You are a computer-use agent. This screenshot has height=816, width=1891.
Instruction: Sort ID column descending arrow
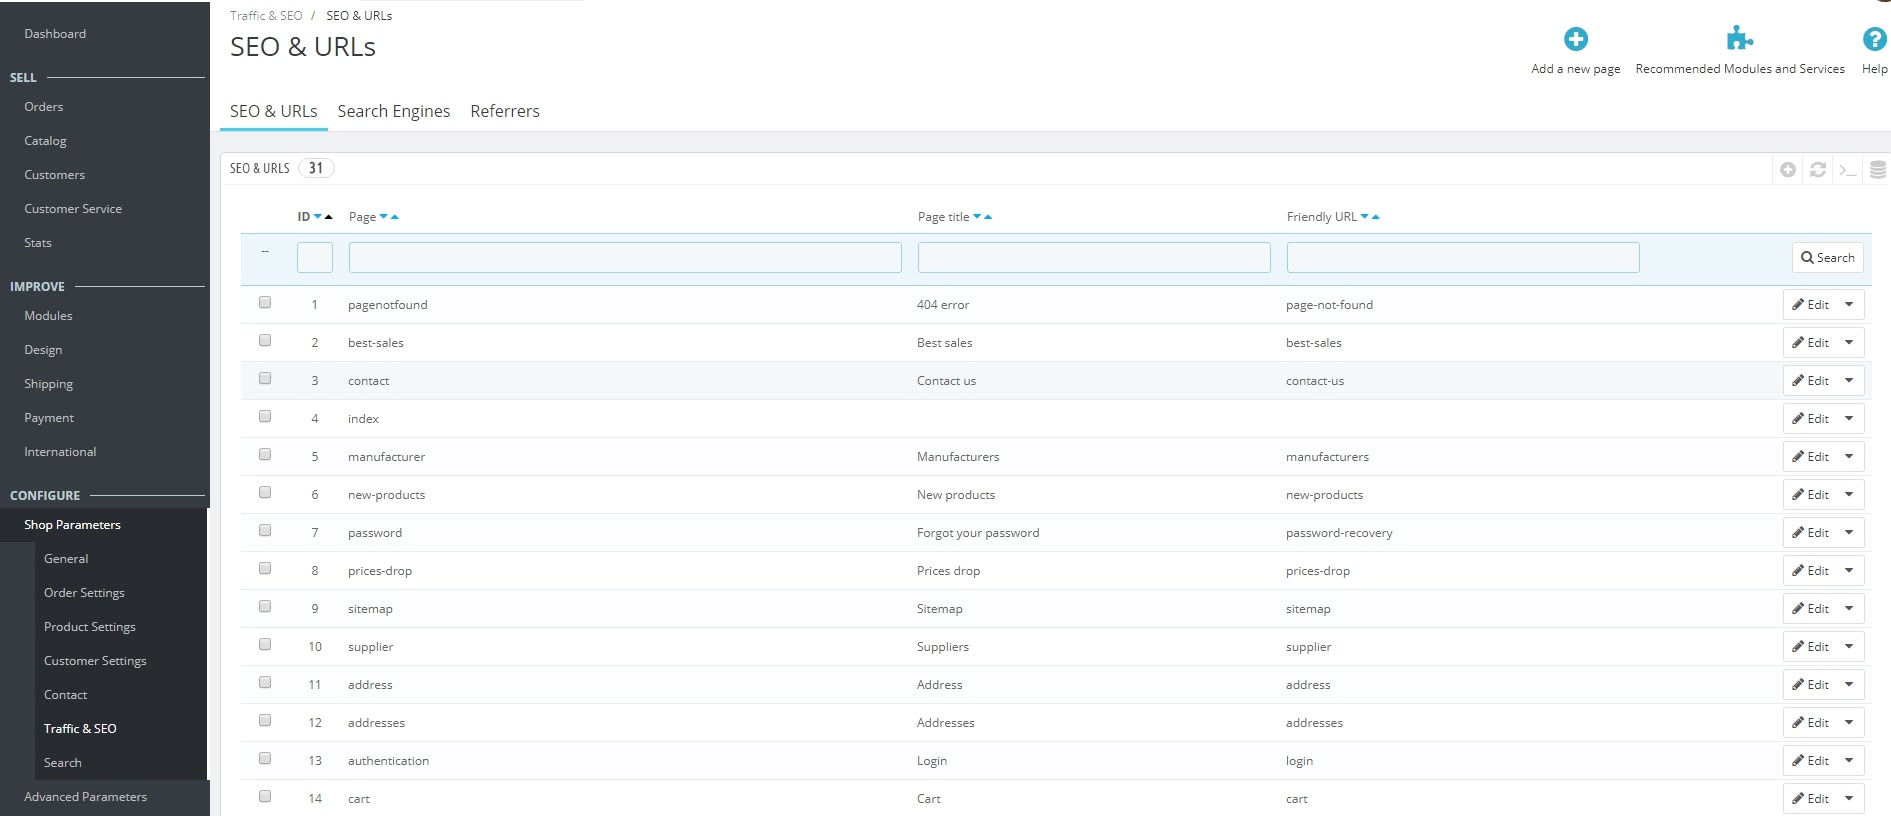(318, 217)
